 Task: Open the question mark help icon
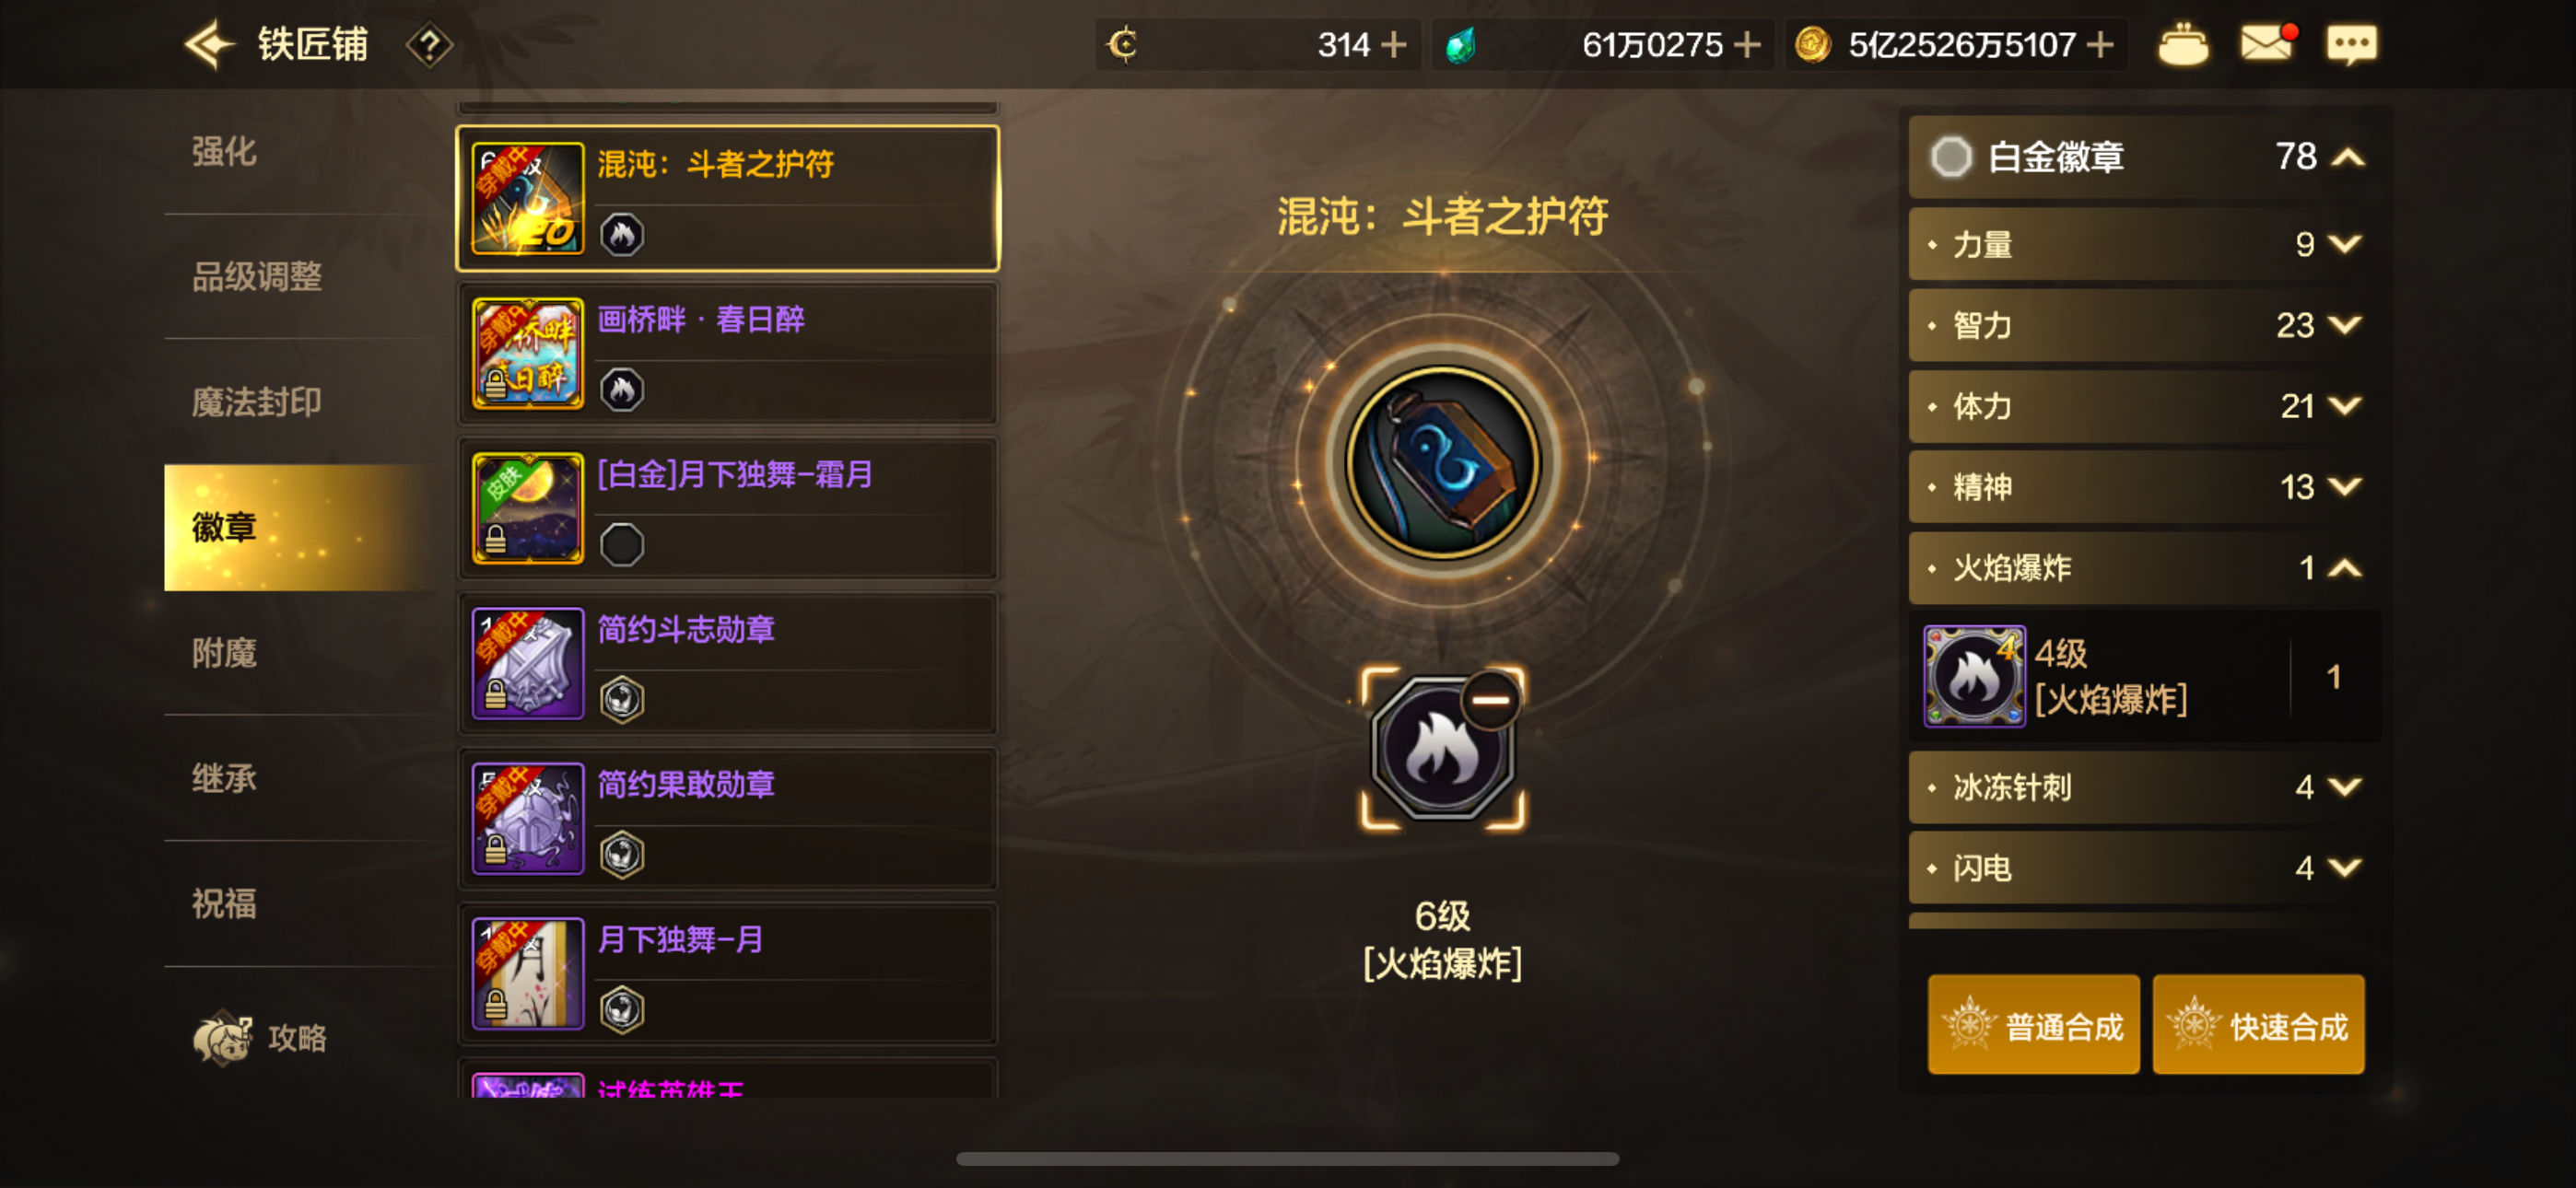click(x=429, y=45)
